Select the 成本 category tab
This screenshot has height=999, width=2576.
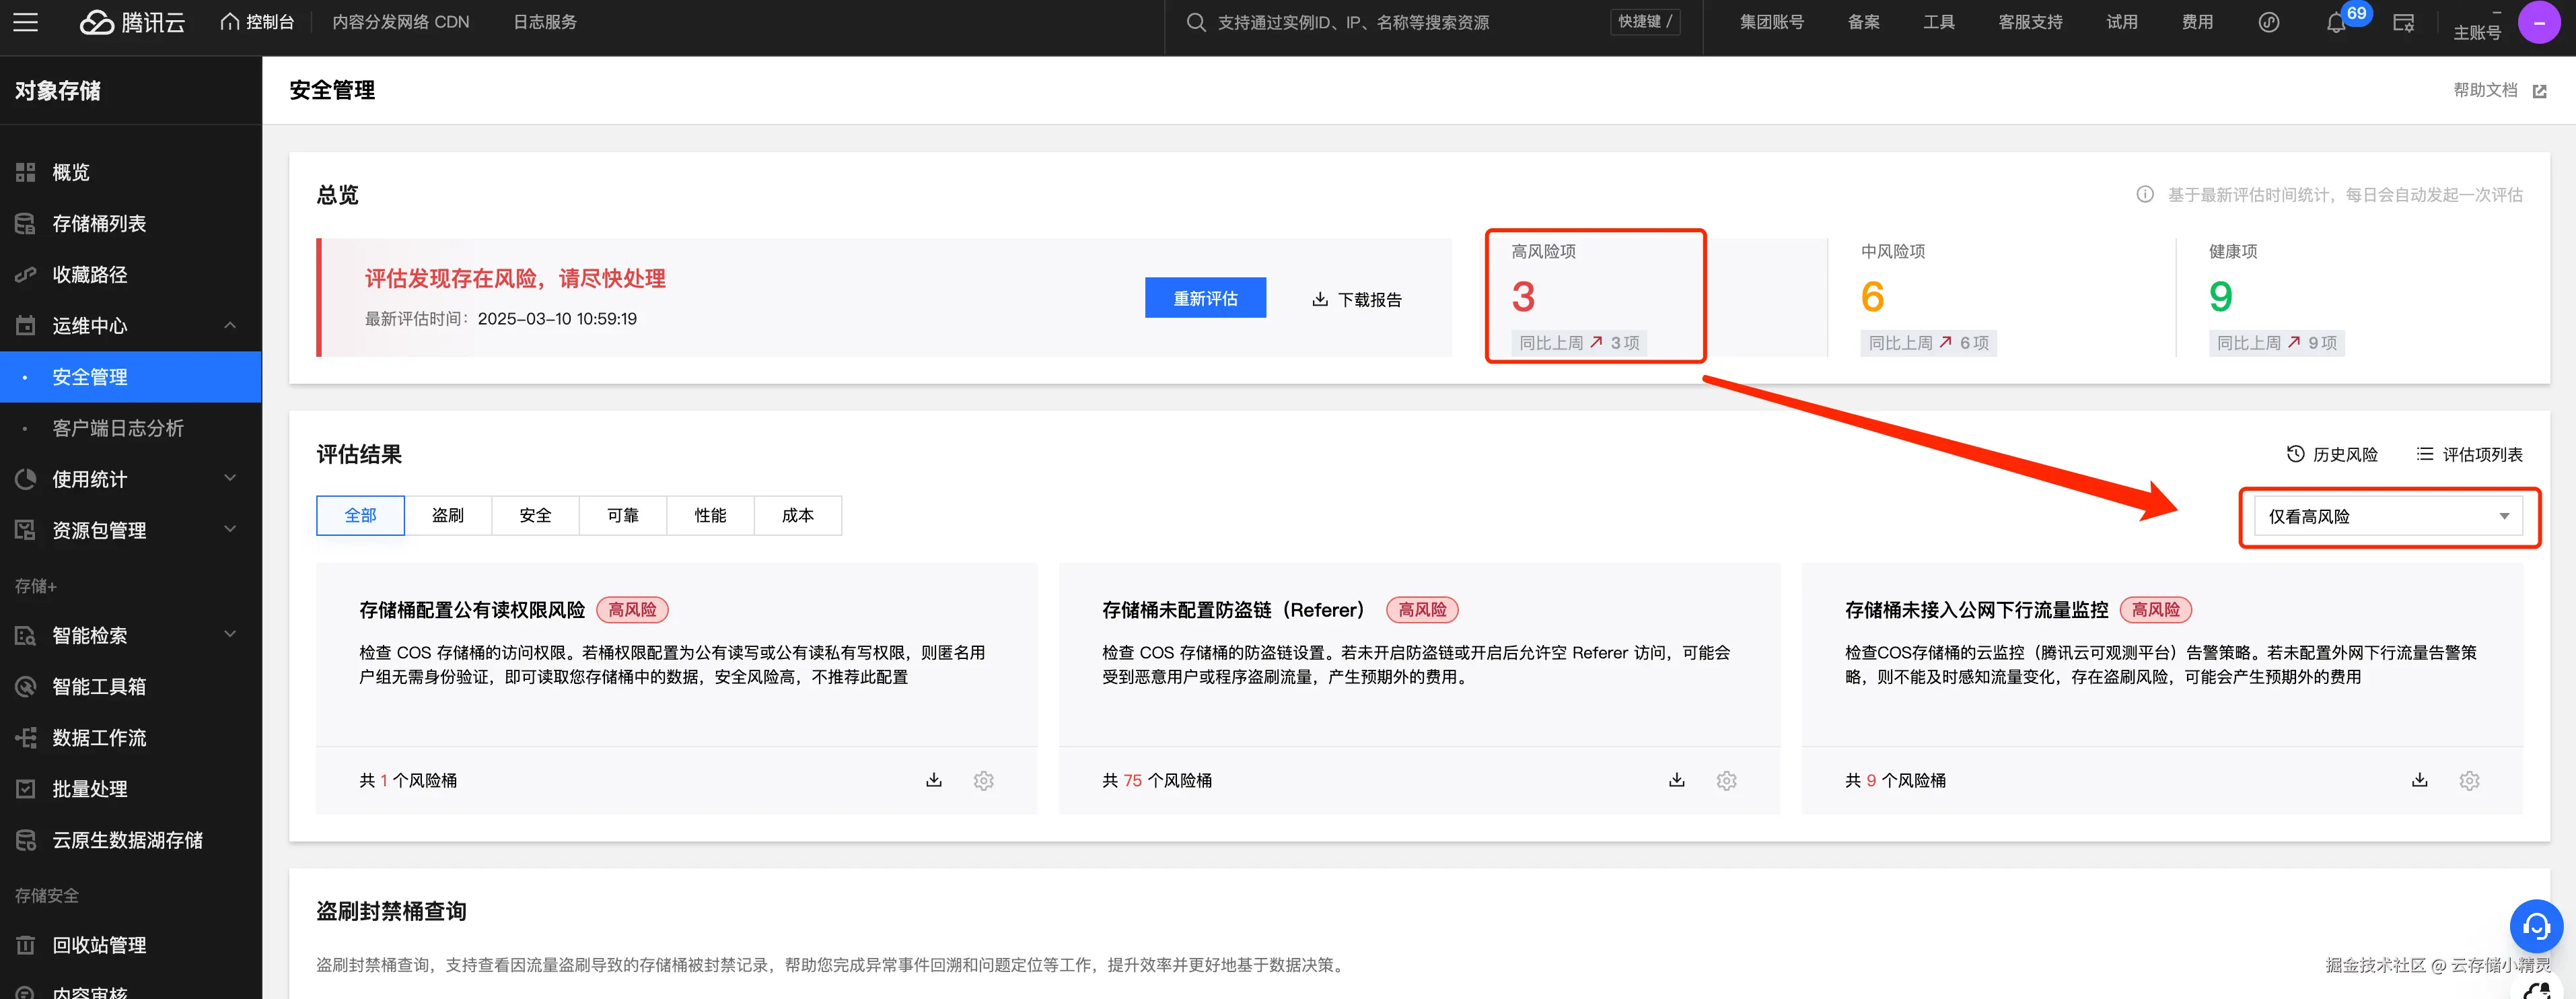(797, 516)
